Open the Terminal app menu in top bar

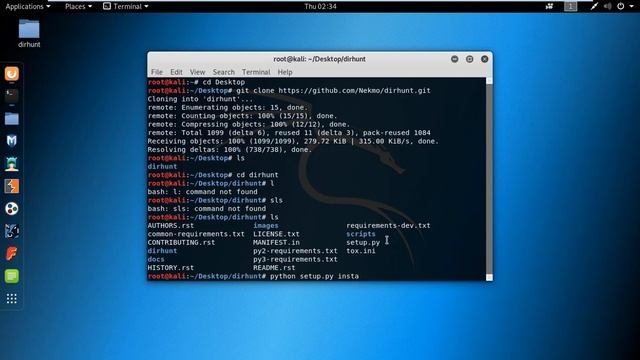[x=126, y=6]
